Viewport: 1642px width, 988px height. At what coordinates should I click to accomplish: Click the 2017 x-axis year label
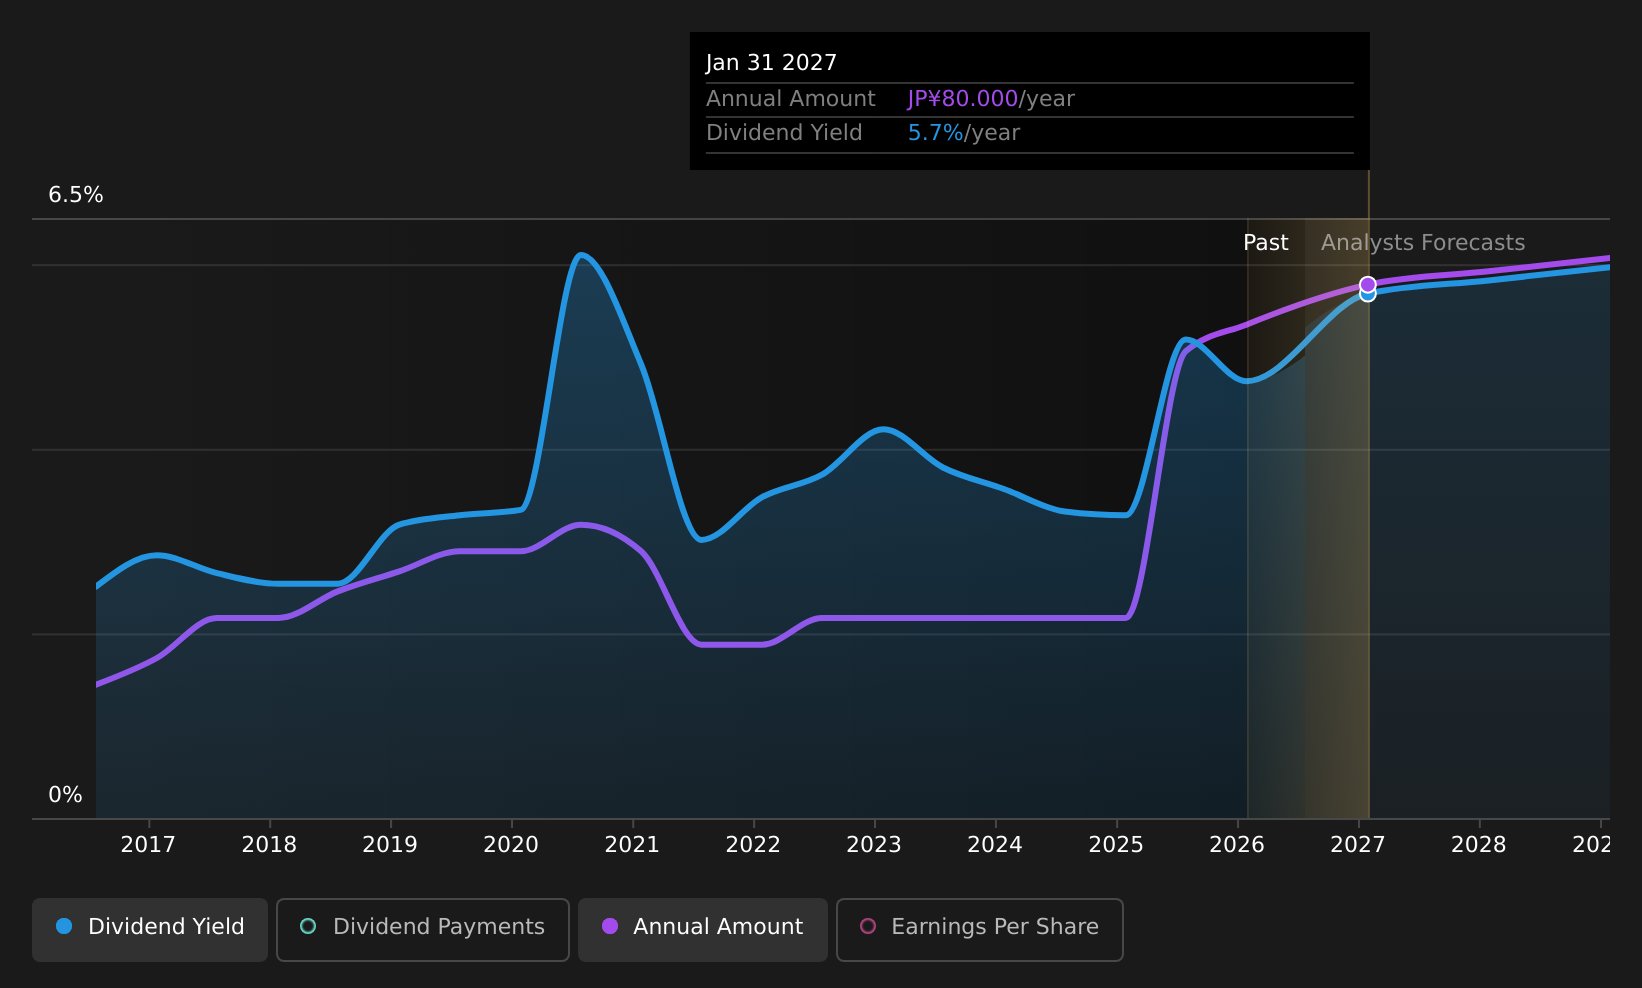pyautogui.click(x=148, y=845)
